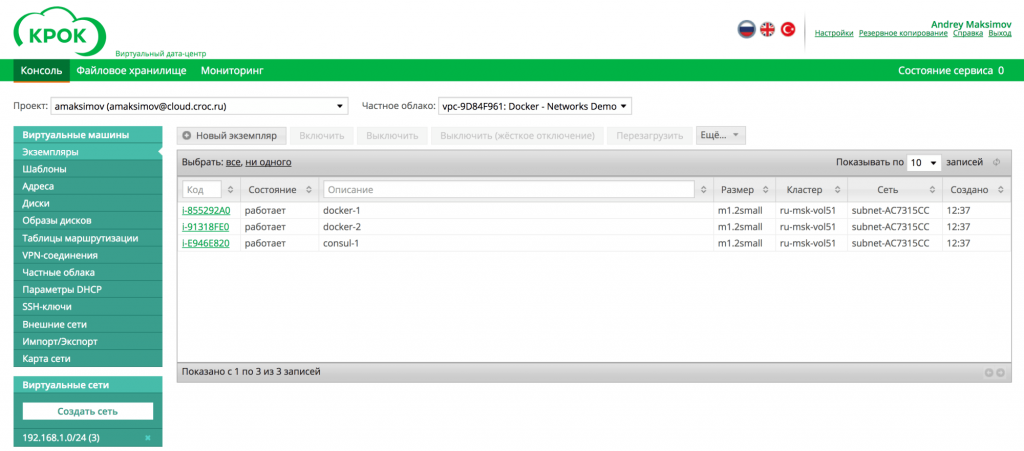Sort table by Создано column arrows
Viewport: 1024px width, 451px height.
coord(999,190)
